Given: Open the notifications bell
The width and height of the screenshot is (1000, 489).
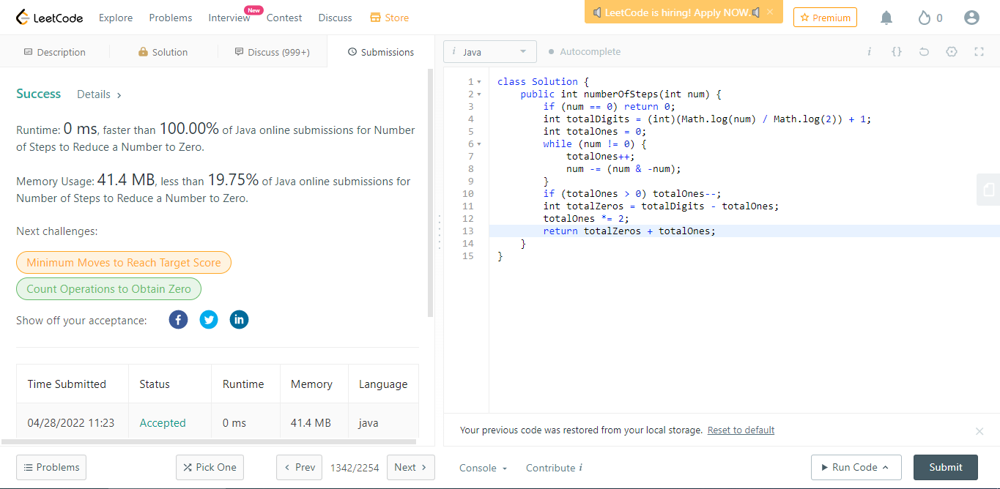Looking at the screenshot, I should (886, 18).
